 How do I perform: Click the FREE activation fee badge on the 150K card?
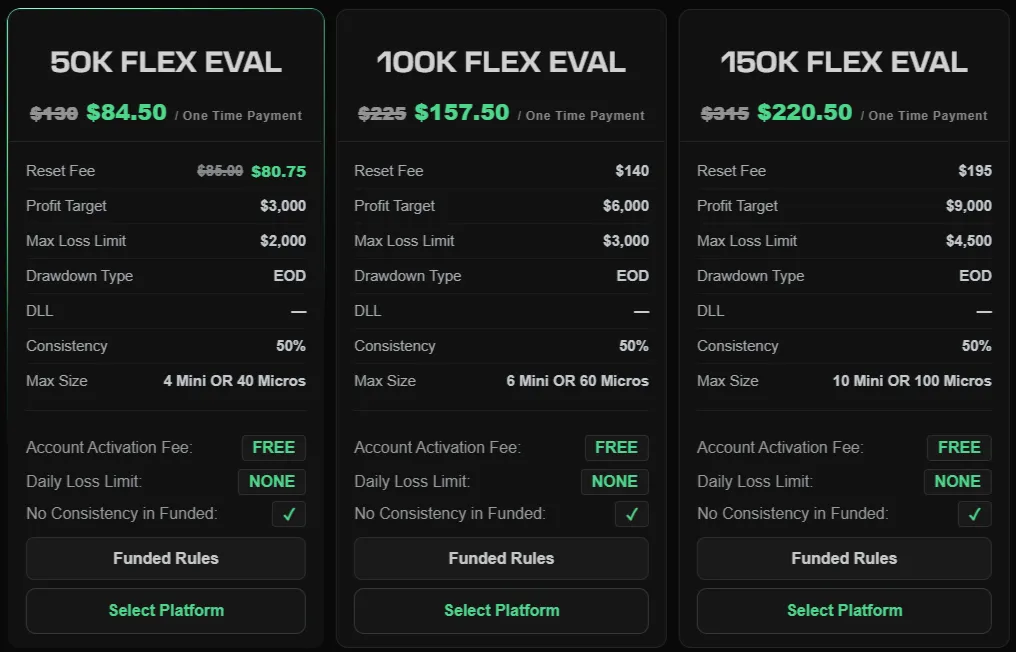tap(959, 447)
